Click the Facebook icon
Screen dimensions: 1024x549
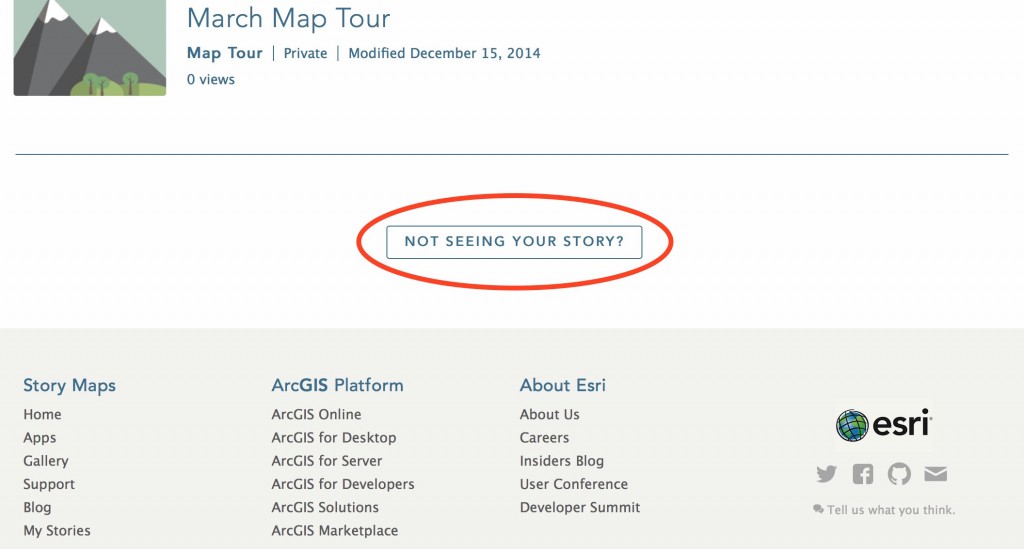[863, 474]
